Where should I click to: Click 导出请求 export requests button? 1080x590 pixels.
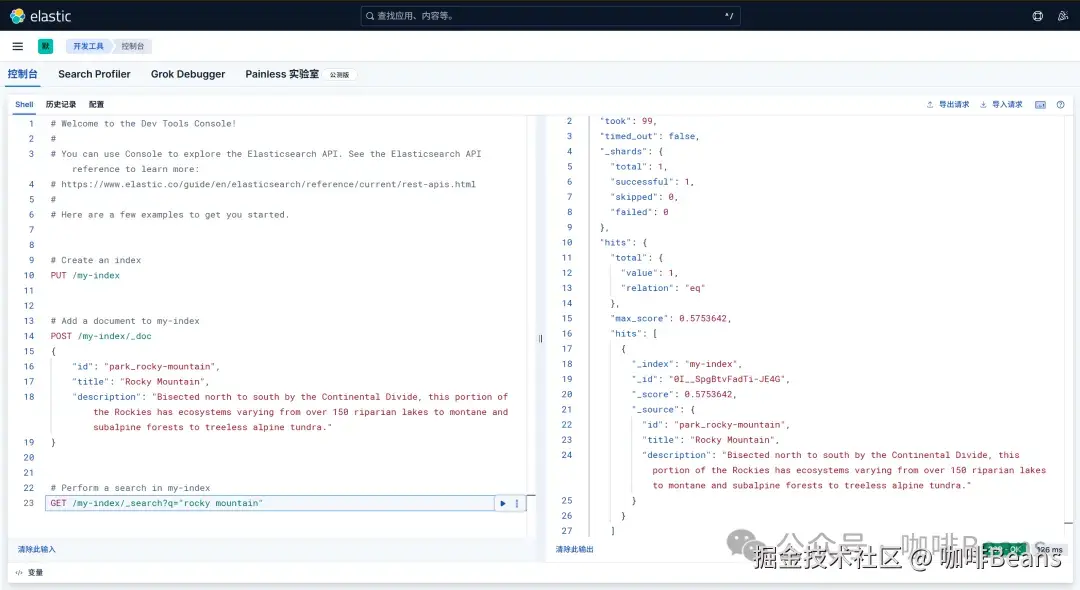[x=948, y=105]
